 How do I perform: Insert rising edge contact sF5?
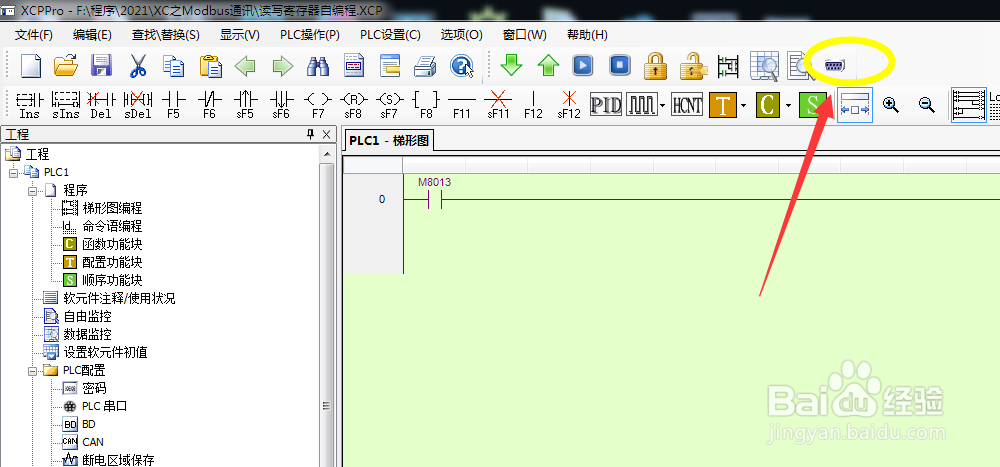246,105
